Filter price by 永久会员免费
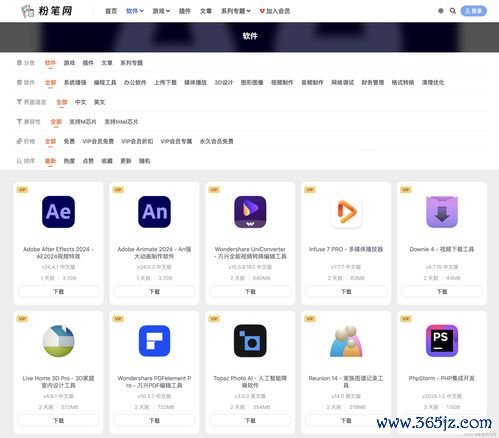The width and height of the screenshot is (499, 438). click(217, 141)
